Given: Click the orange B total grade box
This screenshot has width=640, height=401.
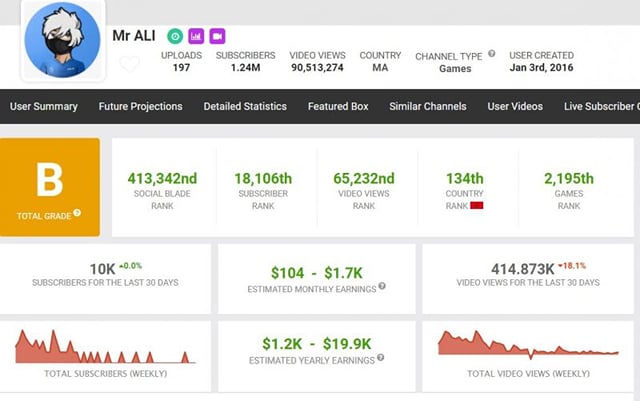Looking at the screenshot, I should coord(50,187).
